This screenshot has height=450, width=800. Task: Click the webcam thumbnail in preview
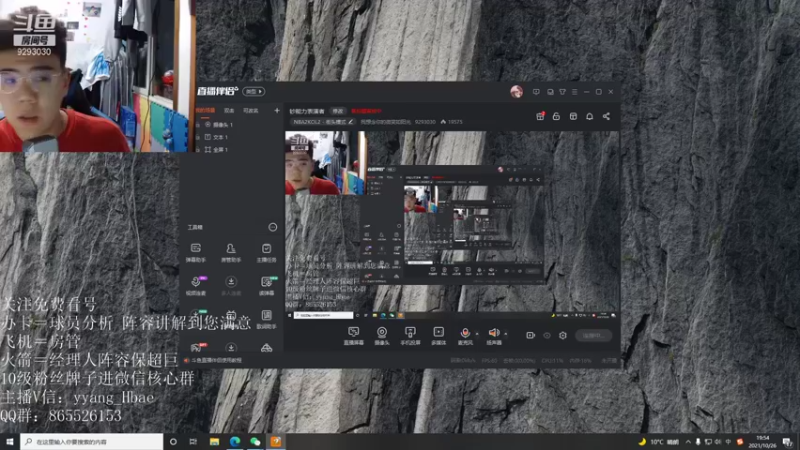tap(326, 163)
